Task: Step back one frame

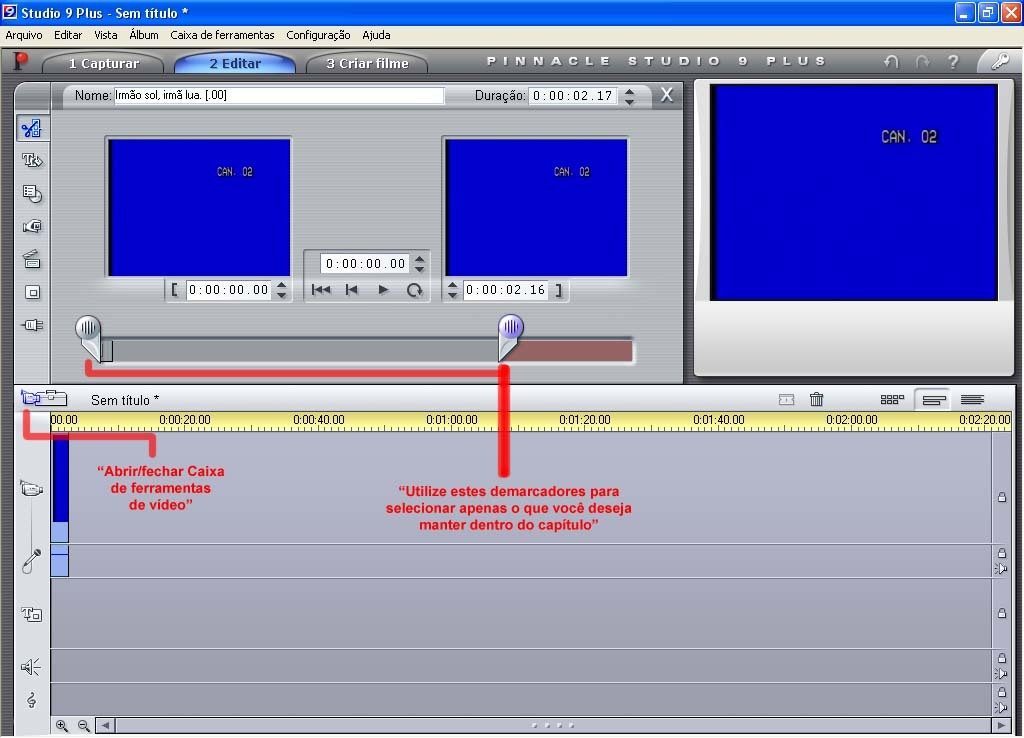Action: tap(351, 289)
